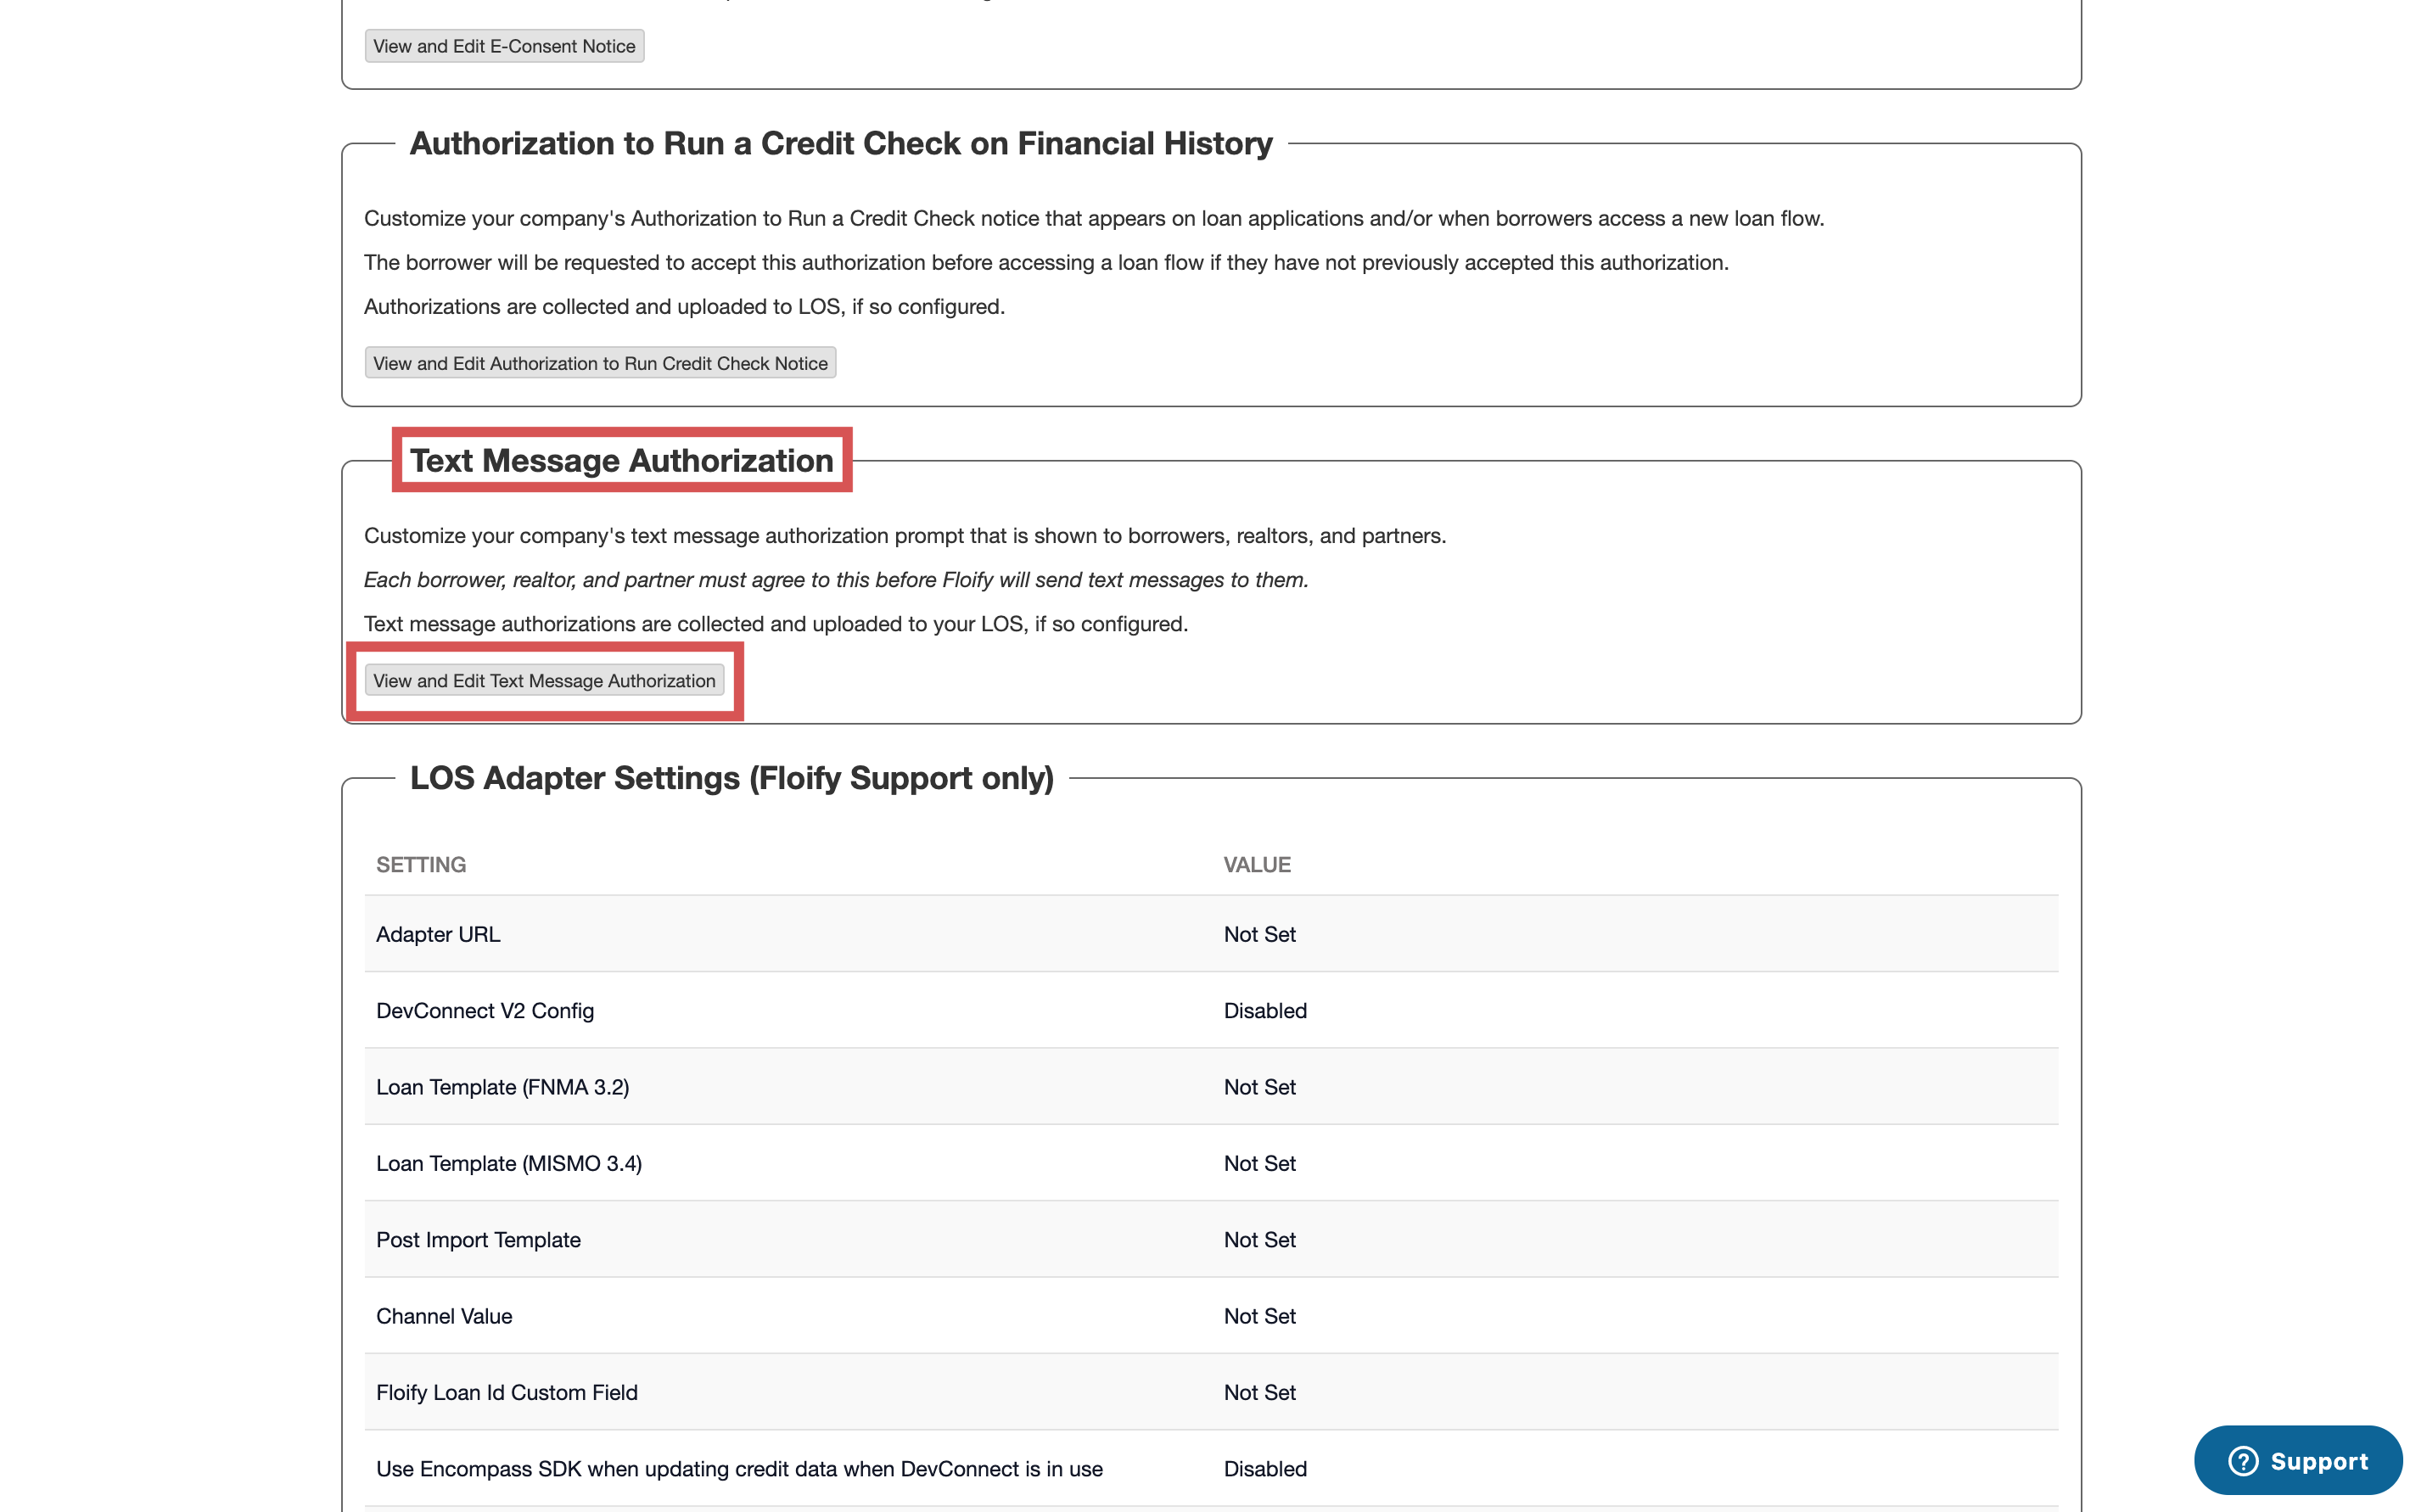Screen dimensions: 2427x1512
Task: Click View and Edit Text Message Authorization button
Action: 544,681
